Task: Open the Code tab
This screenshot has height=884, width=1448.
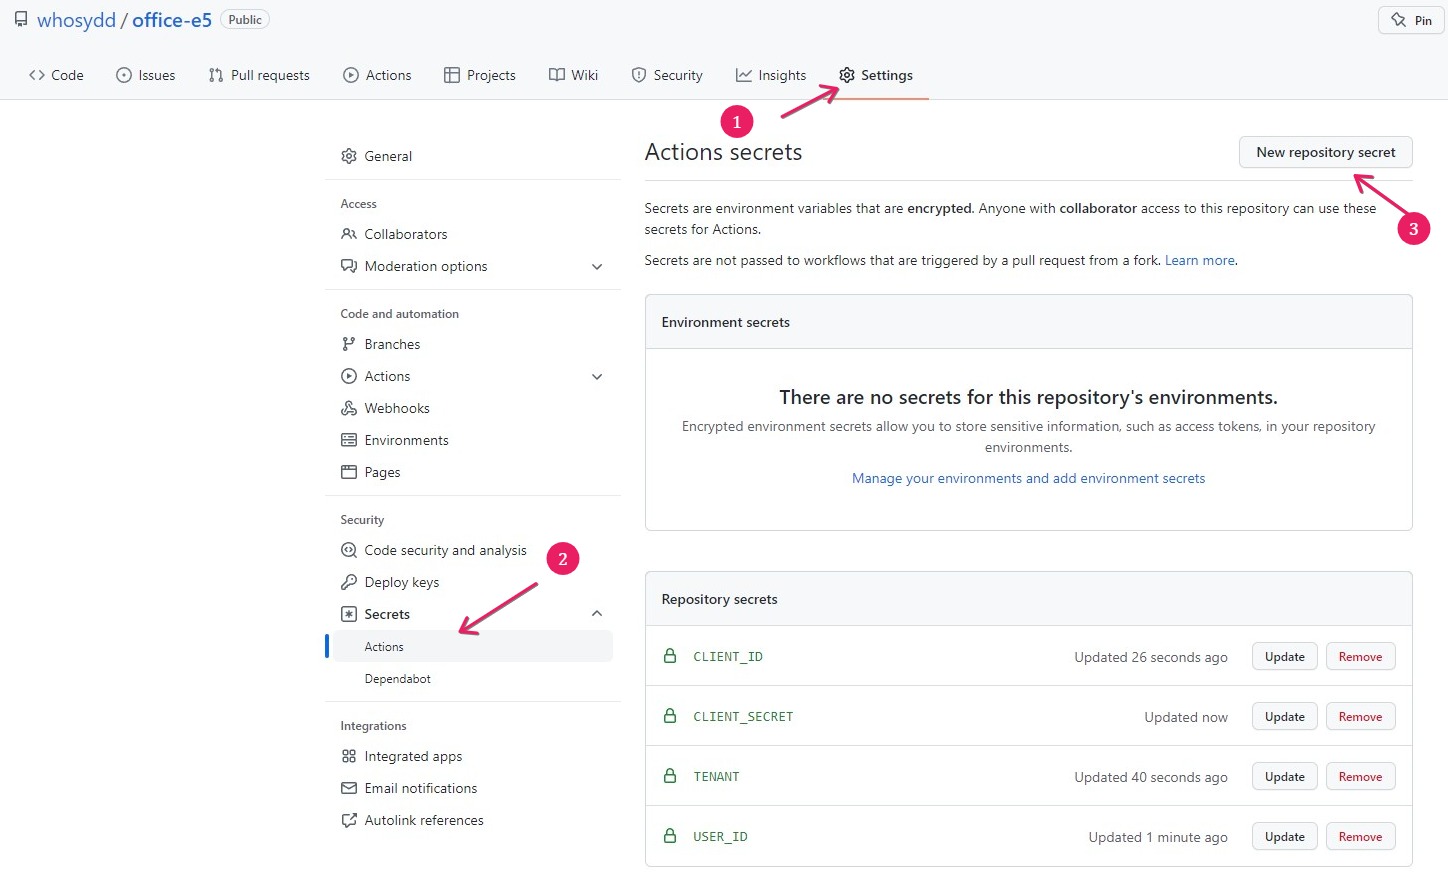Action: click(x=56, y=75)
